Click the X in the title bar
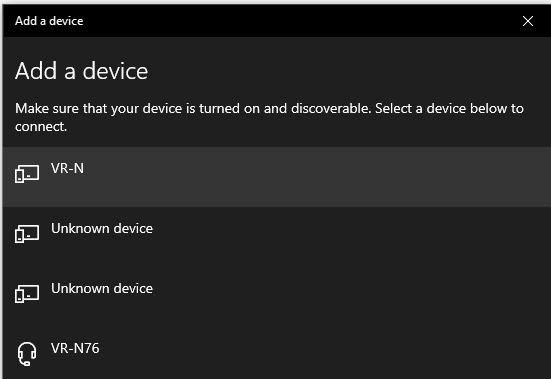The image size is (551, 379). click(527, 21)
